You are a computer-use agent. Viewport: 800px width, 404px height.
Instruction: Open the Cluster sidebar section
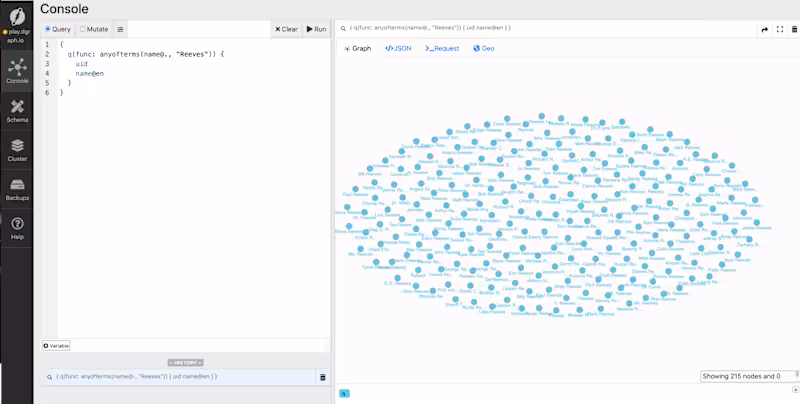(x=17, y=150)
